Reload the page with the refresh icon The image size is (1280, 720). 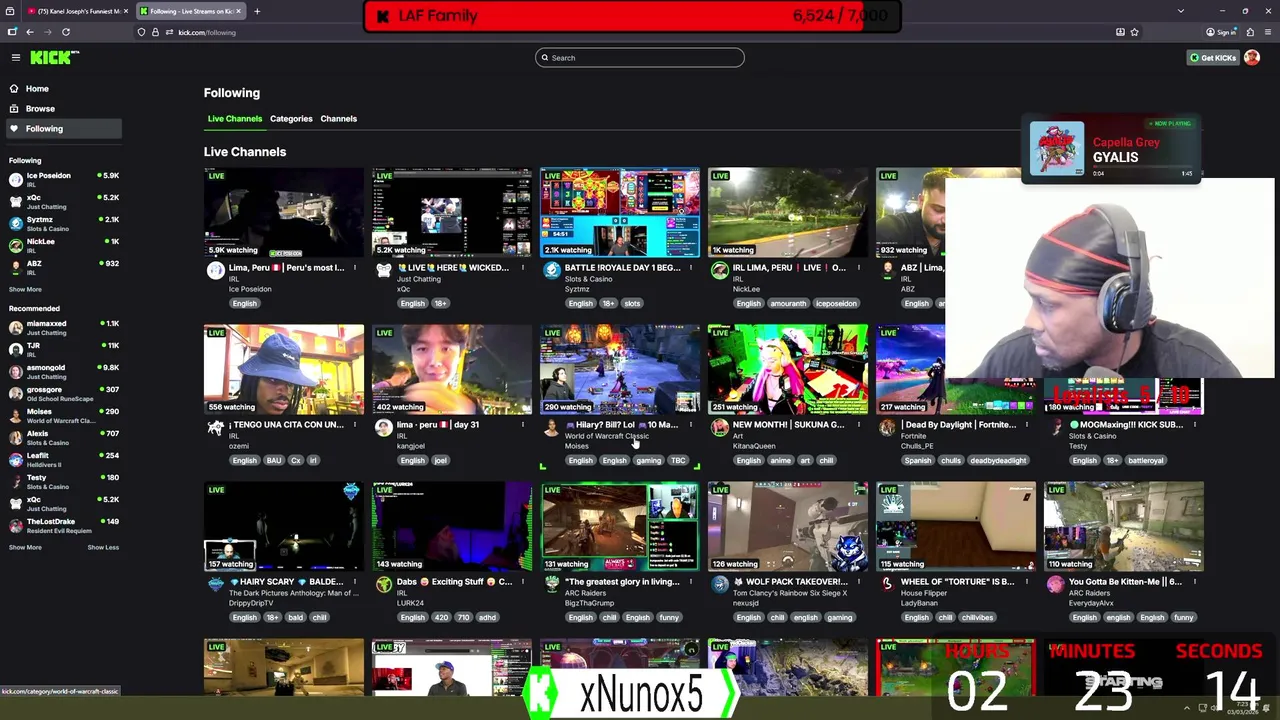(x=66, y=32)
